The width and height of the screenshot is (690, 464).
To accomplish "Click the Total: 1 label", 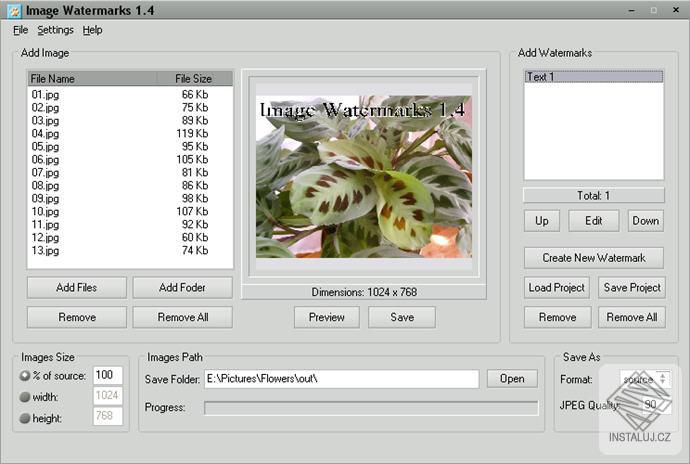I will (x=594, y=195).
